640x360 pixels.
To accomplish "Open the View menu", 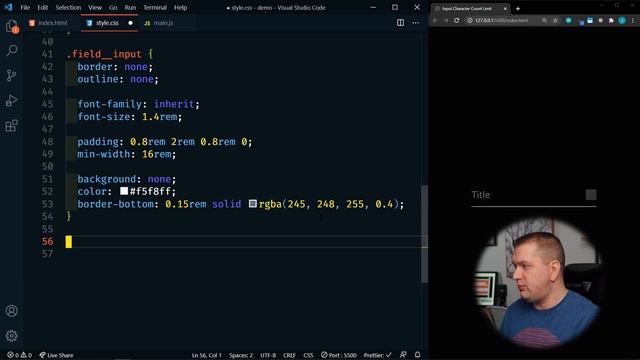I will 95,7.
